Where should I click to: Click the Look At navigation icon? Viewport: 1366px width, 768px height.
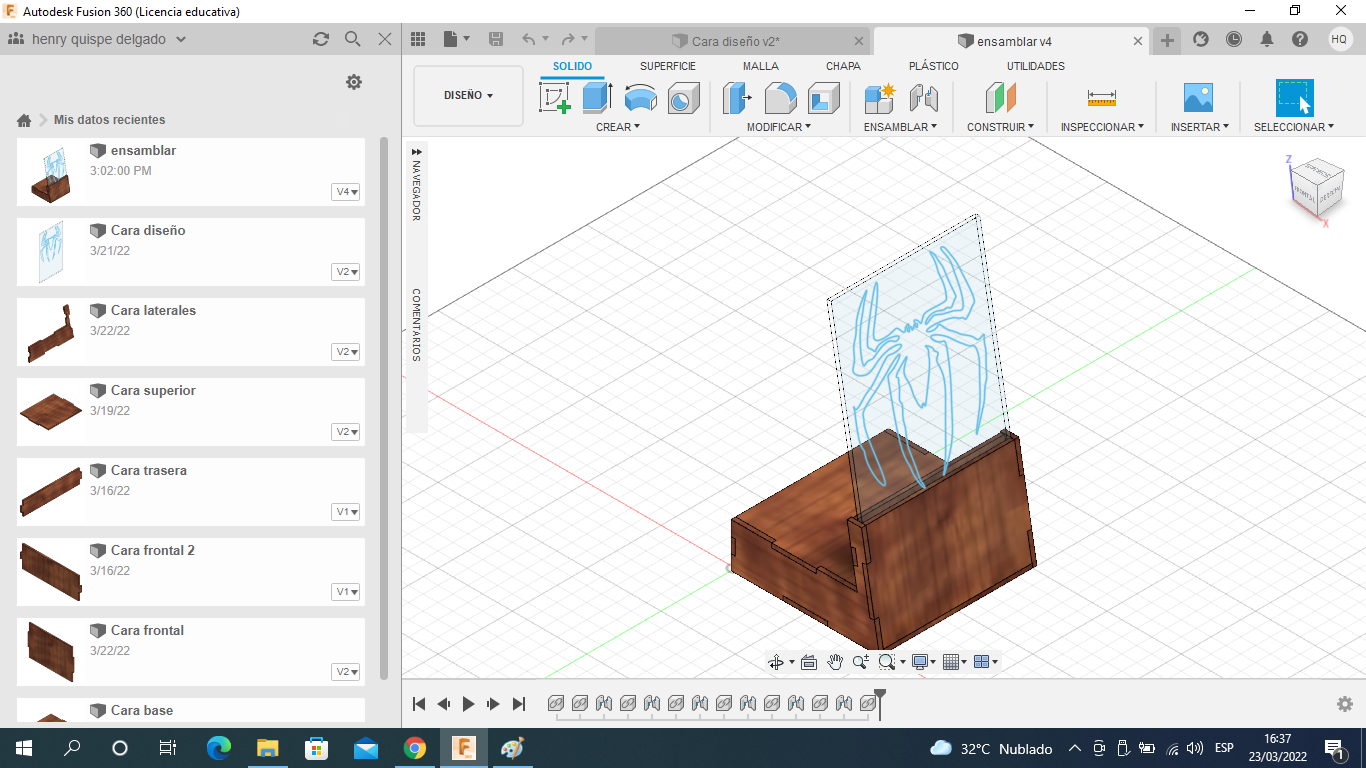(x=809, y=662)
